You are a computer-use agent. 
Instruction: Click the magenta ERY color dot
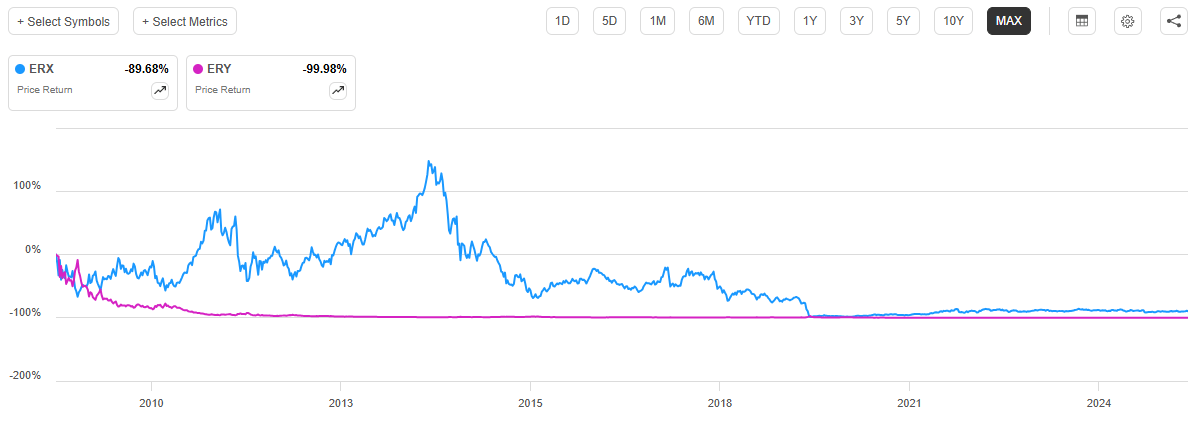[x=198, y=69]
